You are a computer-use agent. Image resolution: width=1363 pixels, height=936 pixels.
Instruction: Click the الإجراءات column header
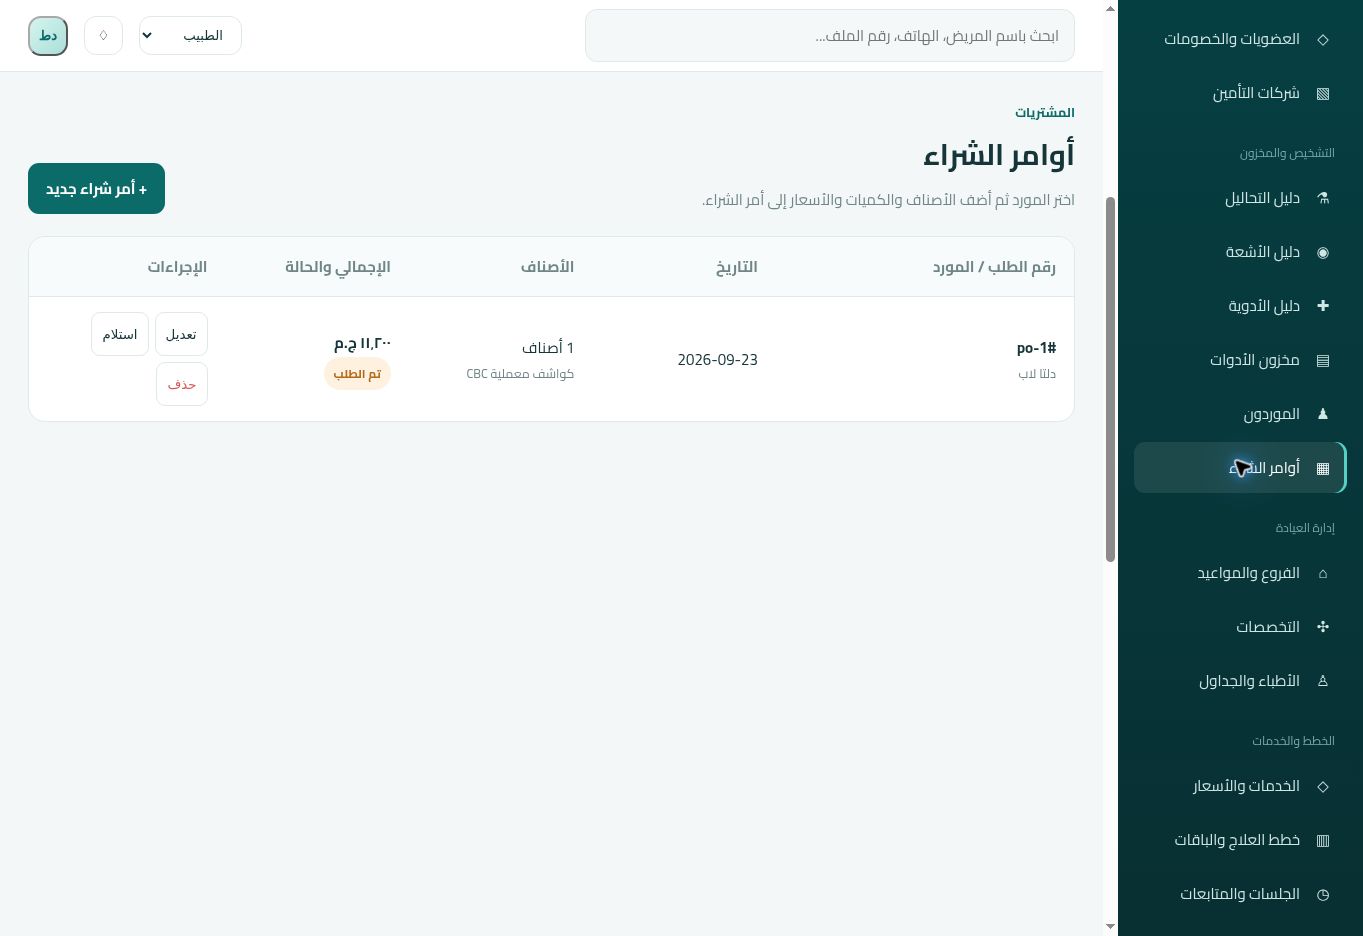(x=177, y=267)
